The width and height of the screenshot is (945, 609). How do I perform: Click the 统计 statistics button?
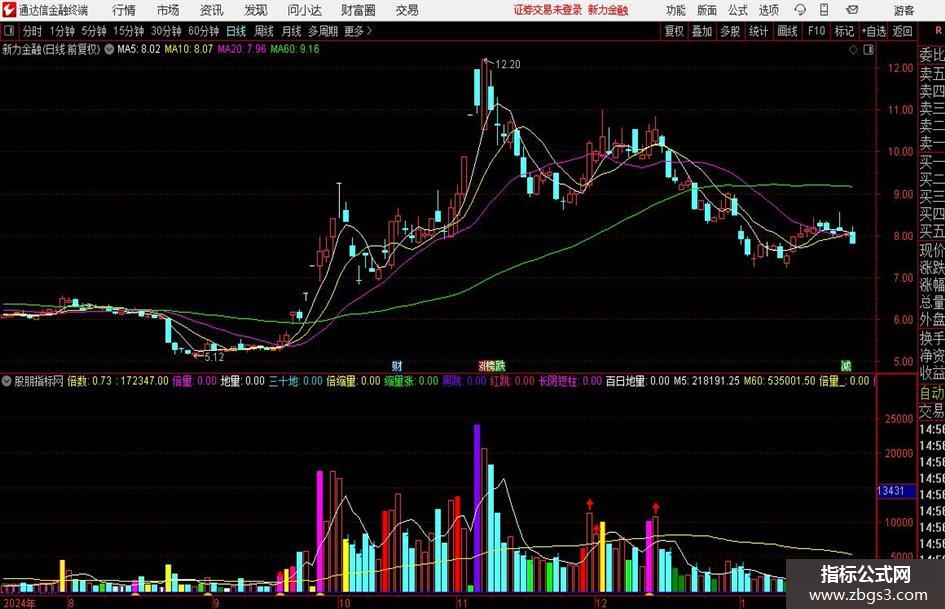[x=758, y=31]
